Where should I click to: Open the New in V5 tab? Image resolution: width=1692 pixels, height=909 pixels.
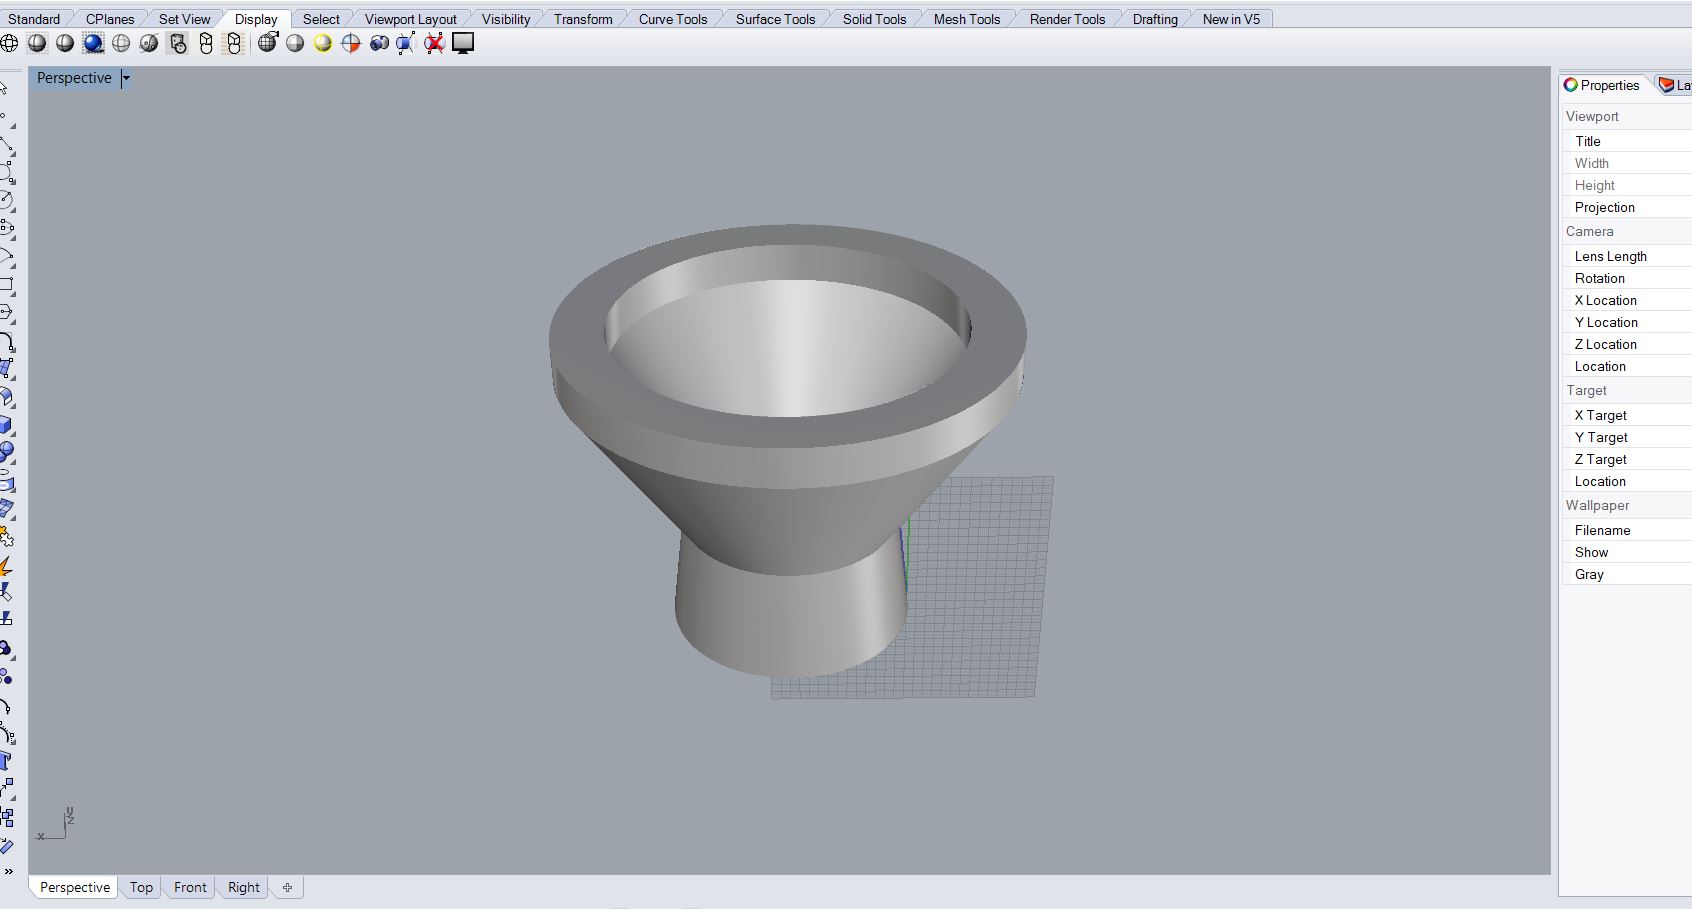[x=1231, y=19]
